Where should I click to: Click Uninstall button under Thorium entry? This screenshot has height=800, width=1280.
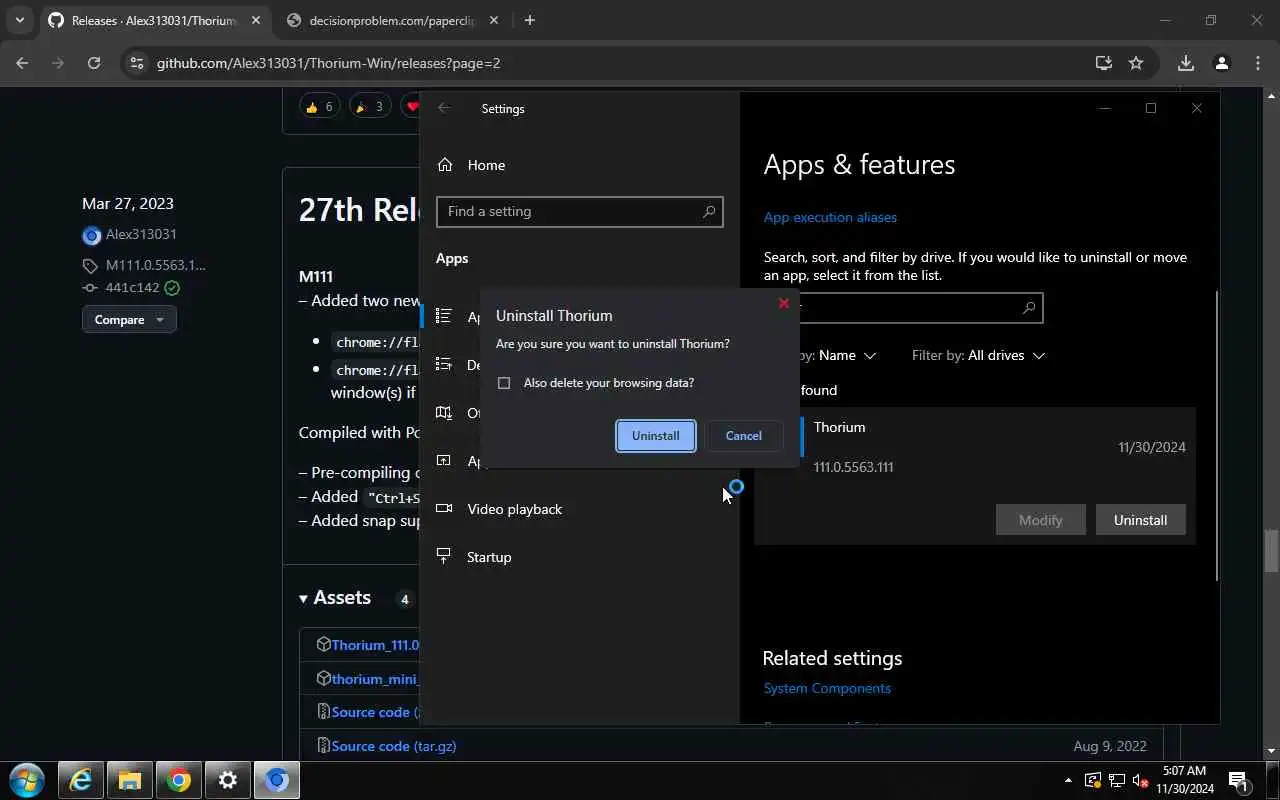[x=1140, y=520]
